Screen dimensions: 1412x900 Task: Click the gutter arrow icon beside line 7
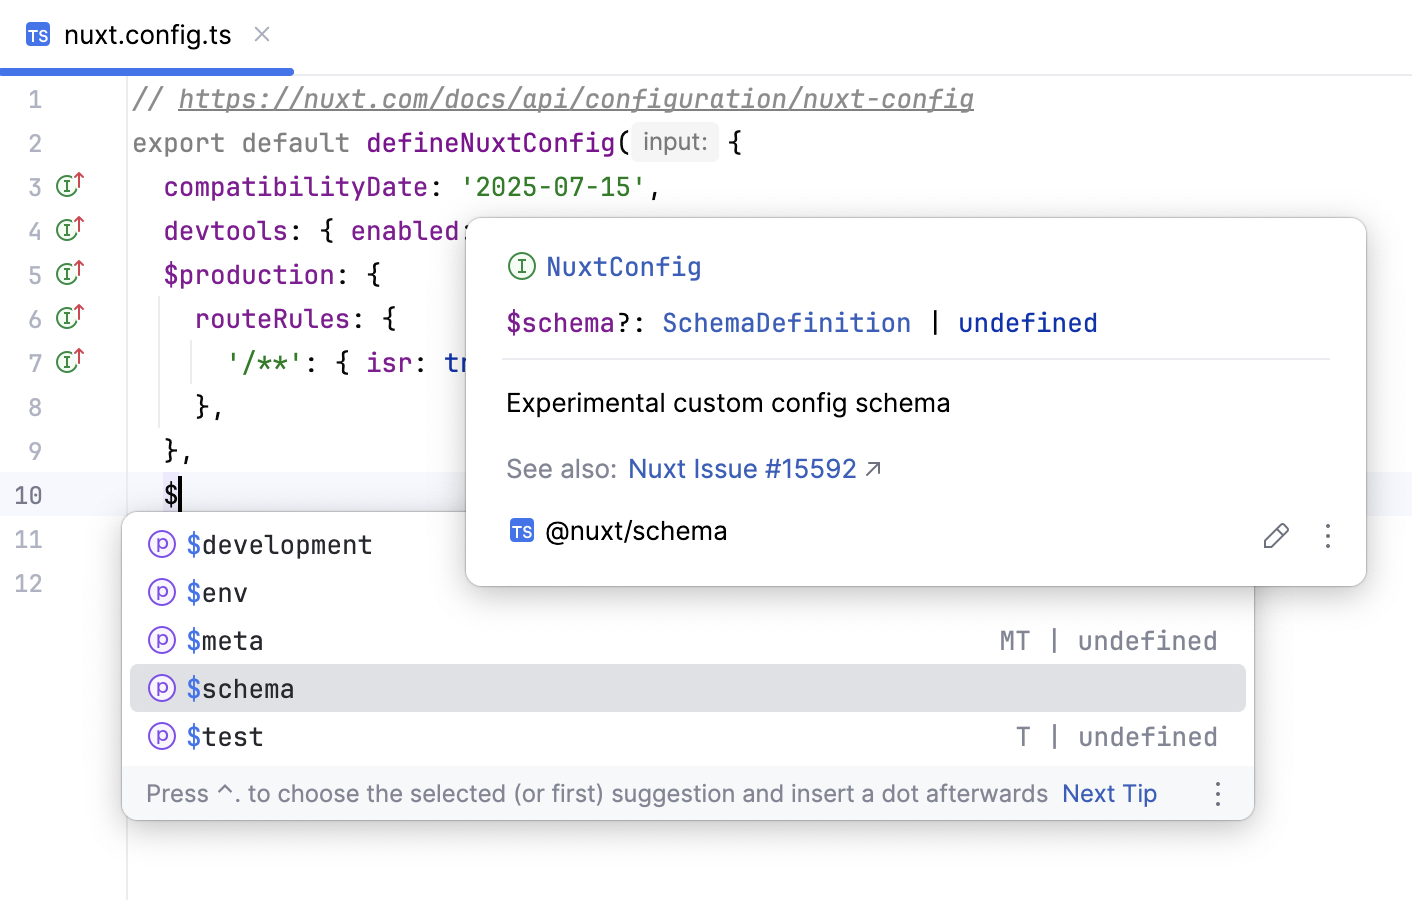pos(66,361)
